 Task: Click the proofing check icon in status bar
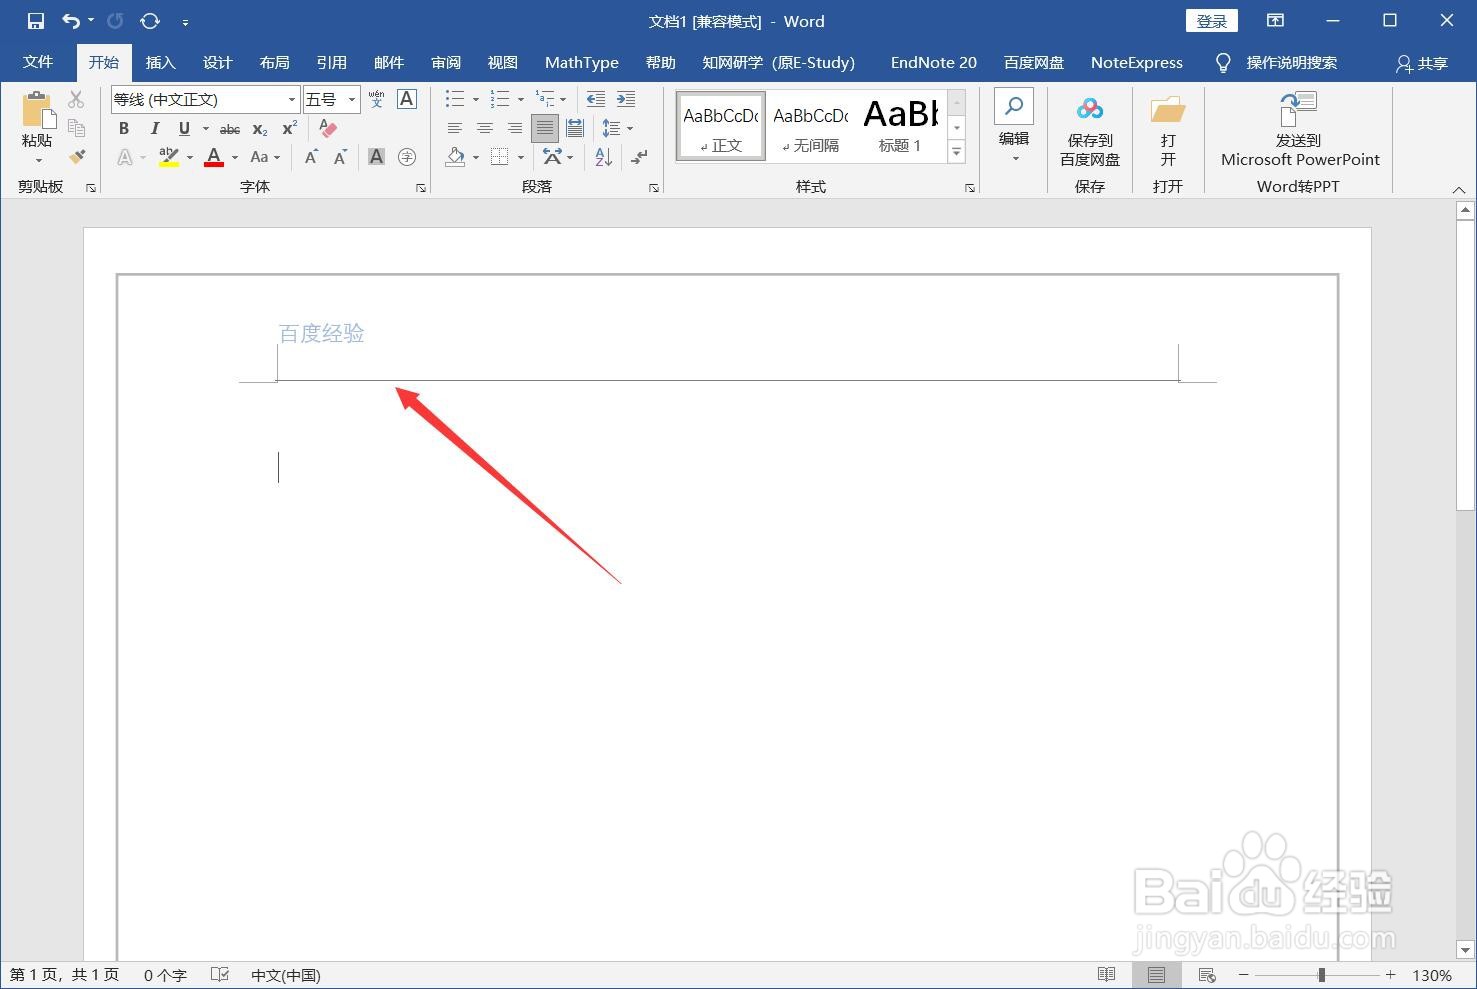point(220,975)
